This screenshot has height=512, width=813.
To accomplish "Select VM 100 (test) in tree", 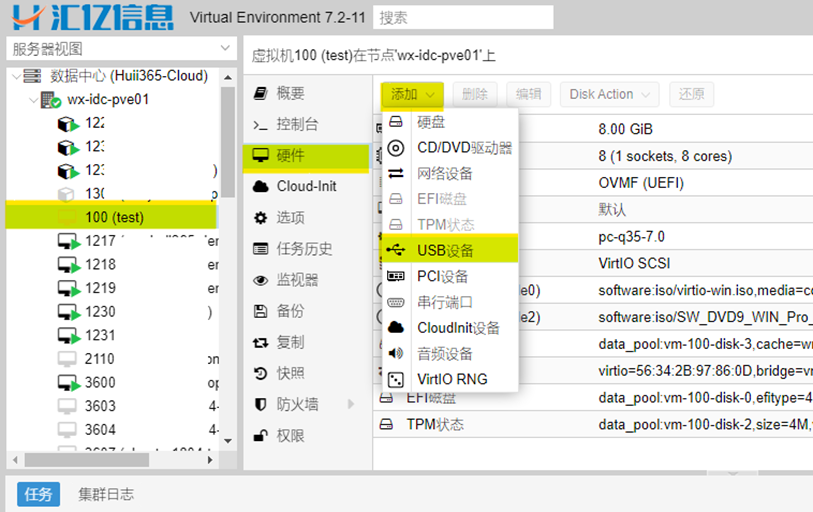I will point(114,217).
